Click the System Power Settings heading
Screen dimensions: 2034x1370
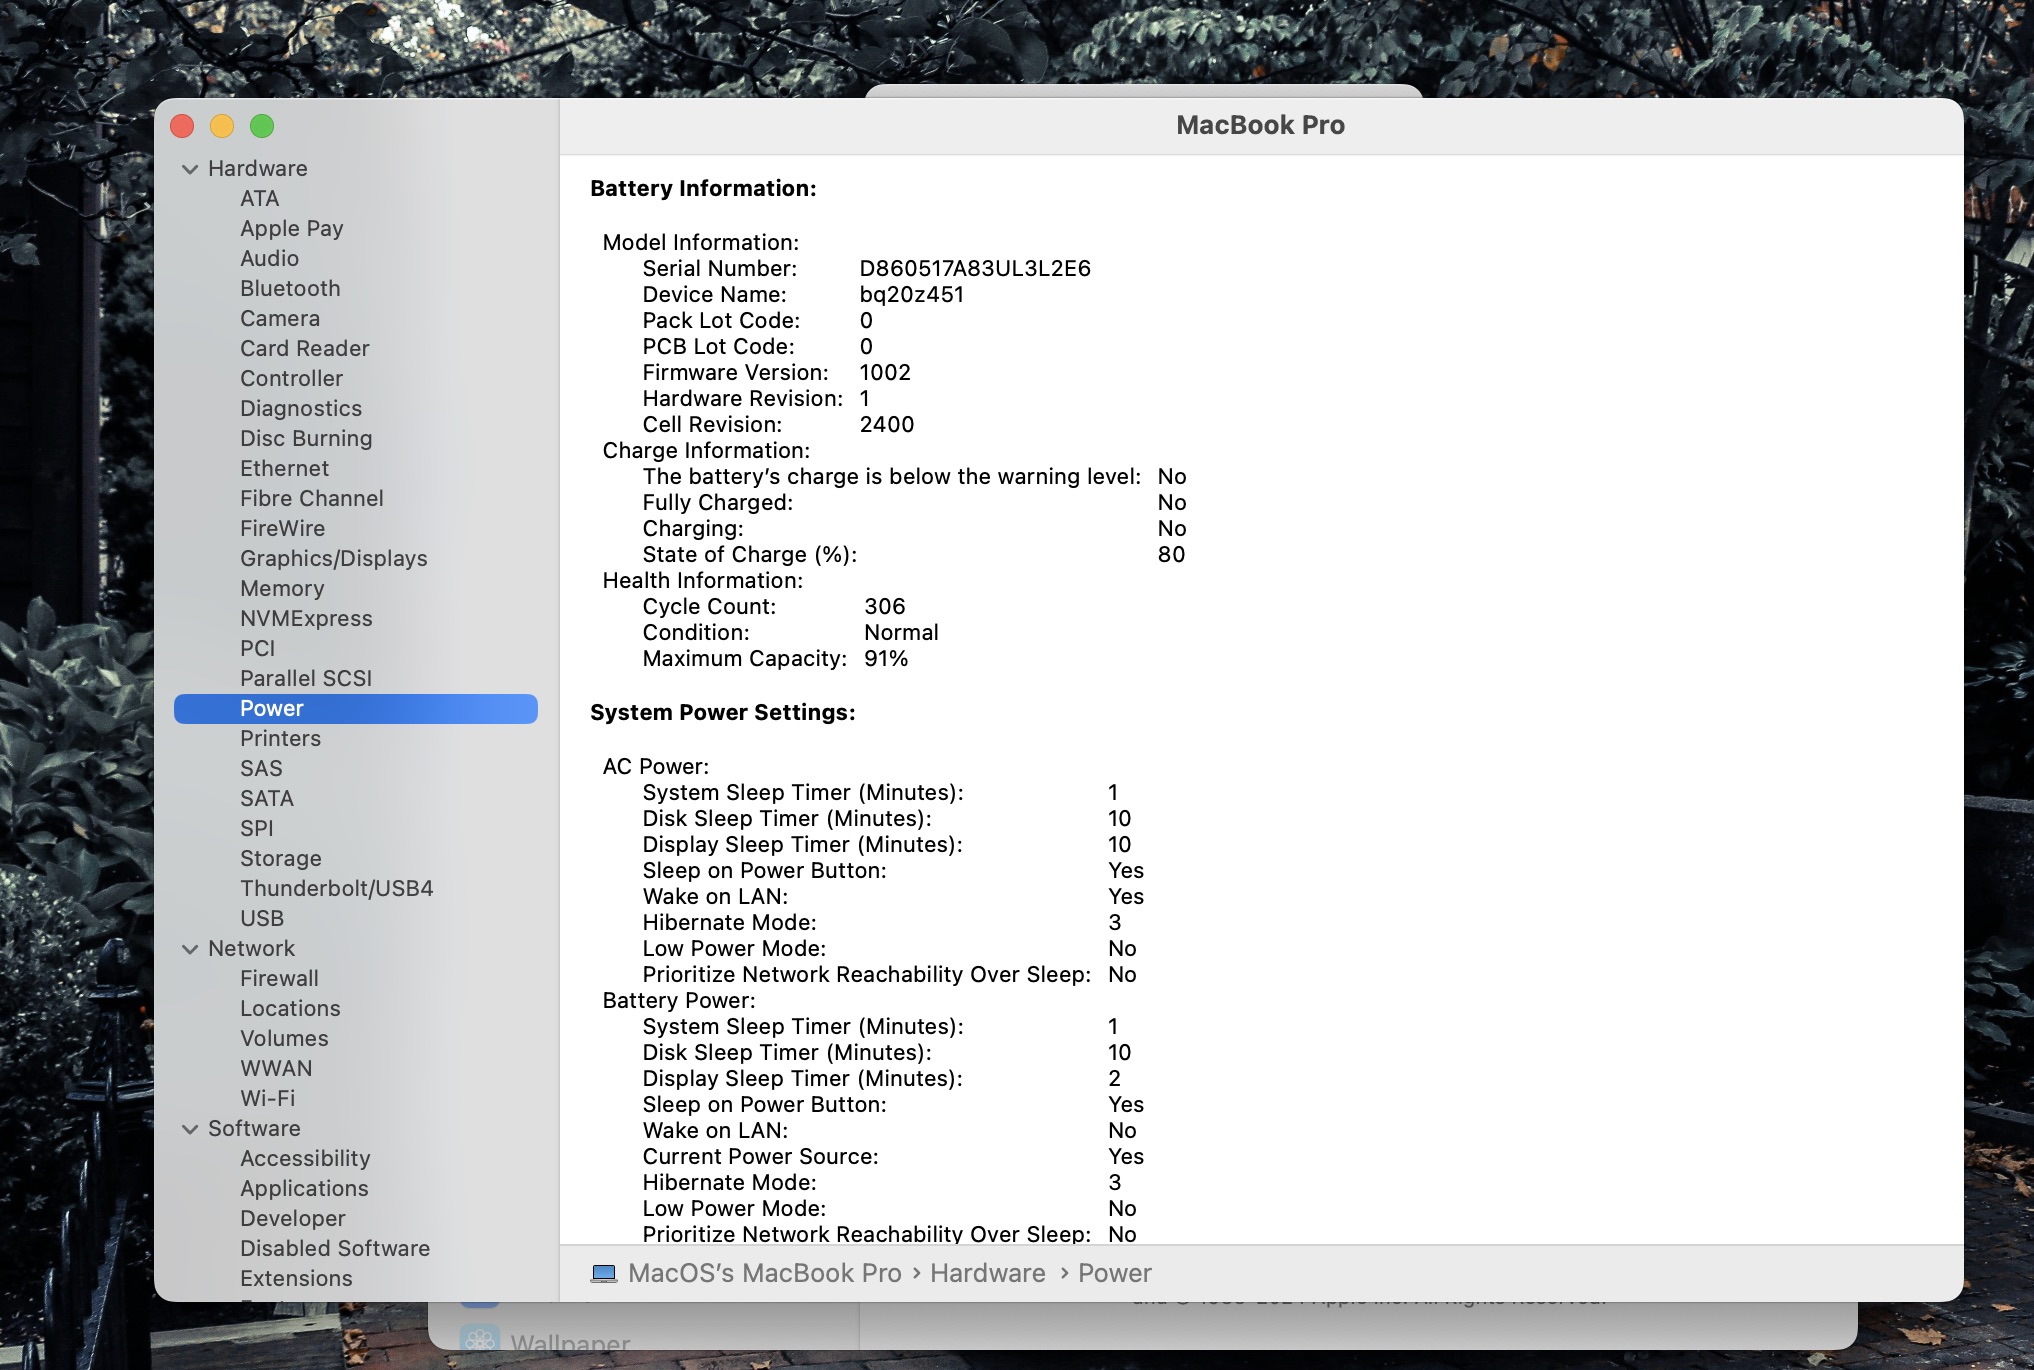723,712
